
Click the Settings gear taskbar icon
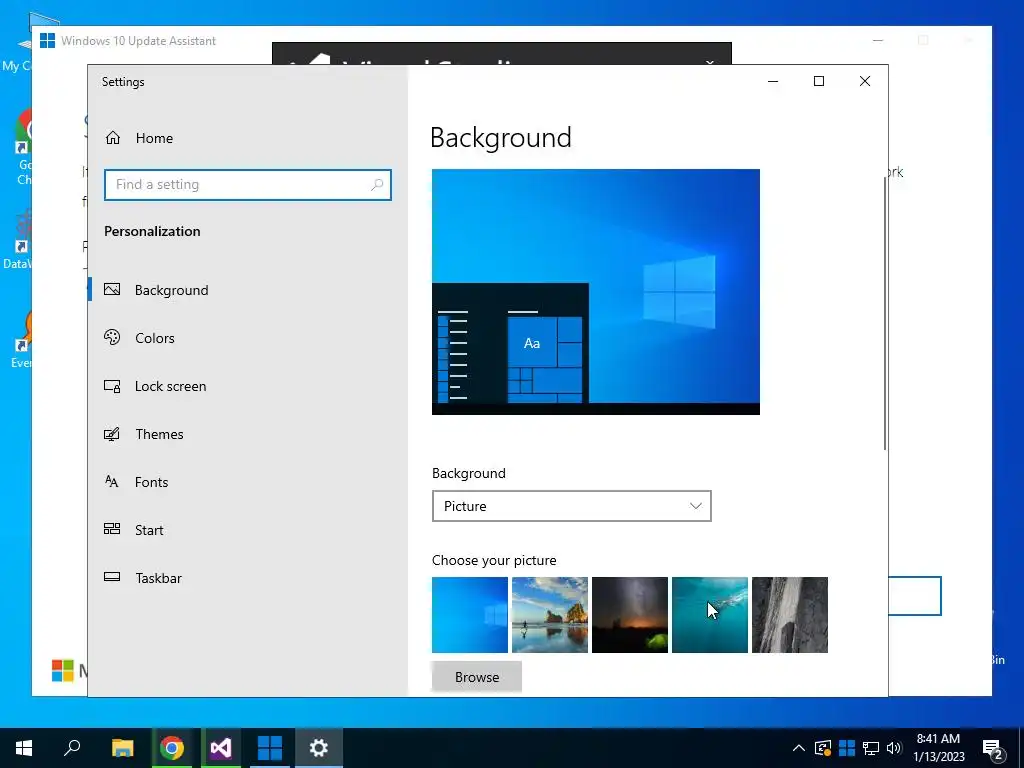click(x=319, y=748)
